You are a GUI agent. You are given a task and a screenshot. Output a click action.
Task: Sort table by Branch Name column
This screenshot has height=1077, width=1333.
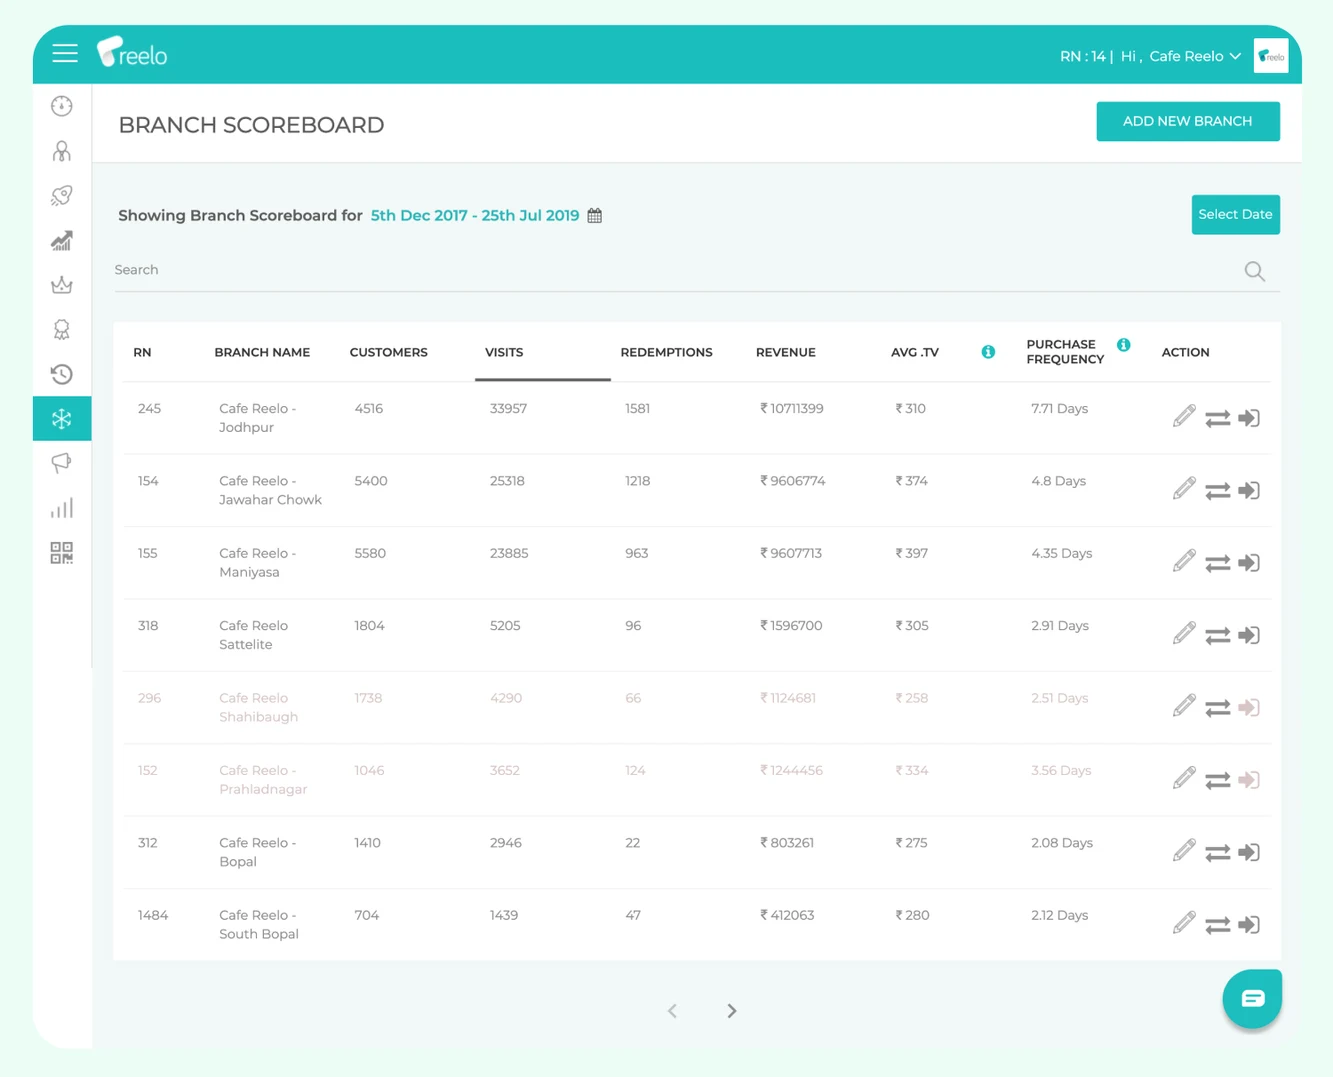point(262,352)
